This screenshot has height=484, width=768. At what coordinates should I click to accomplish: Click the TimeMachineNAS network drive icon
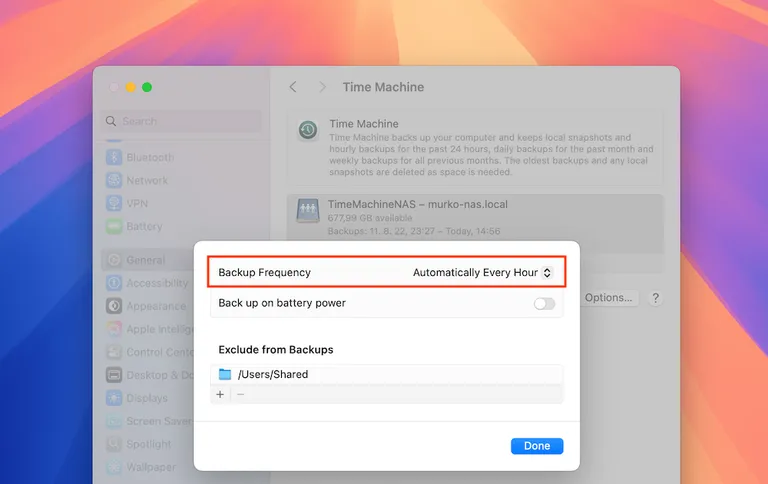(x=308, y=210)
